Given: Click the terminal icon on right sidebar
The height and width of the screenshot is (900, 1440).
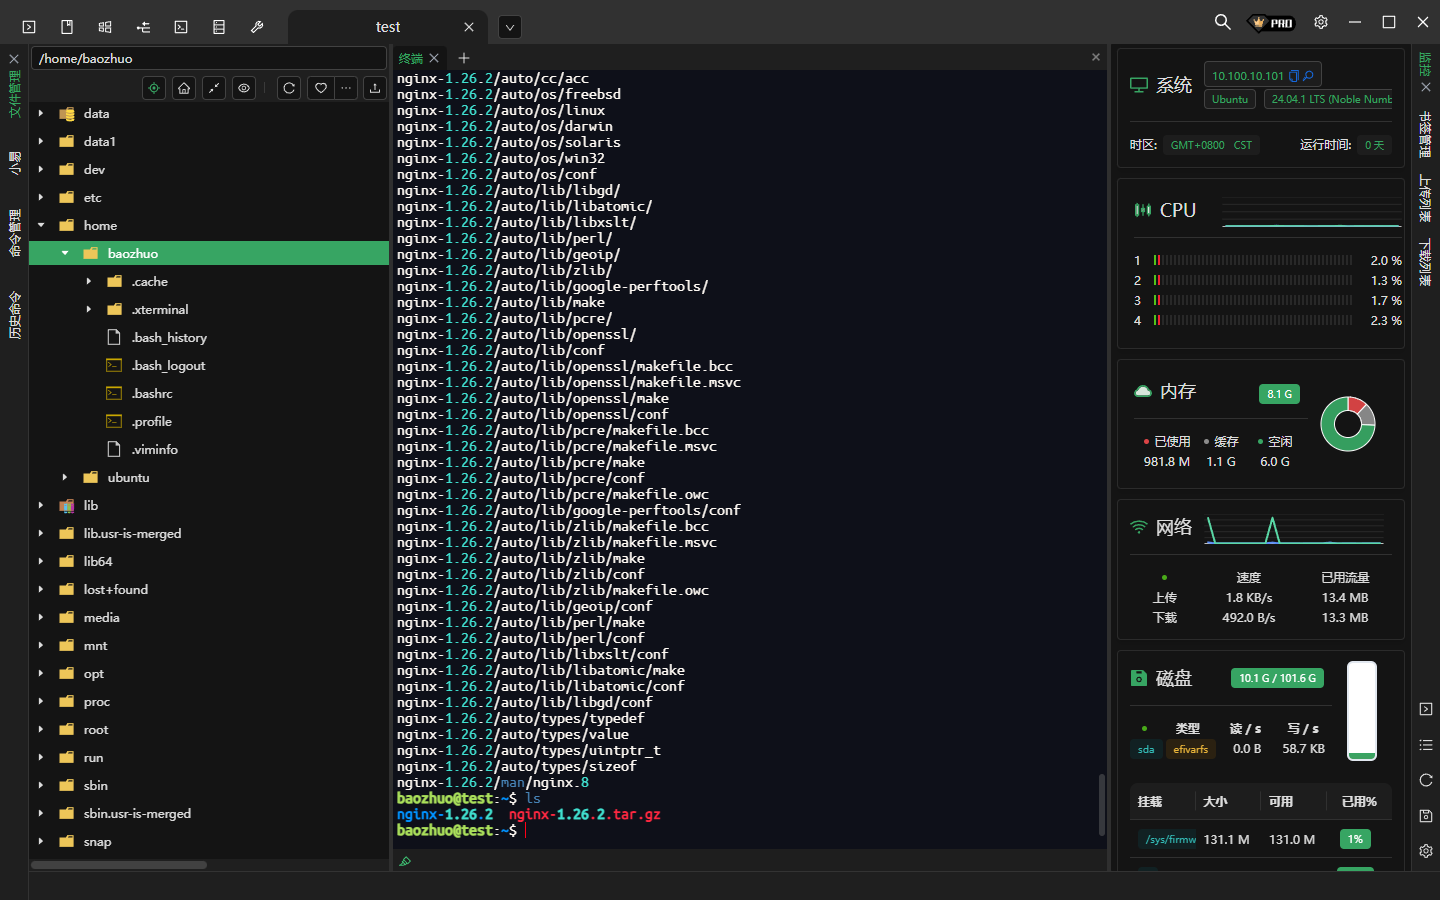Looking at the screenshot, I should (x=1426, y=709).
